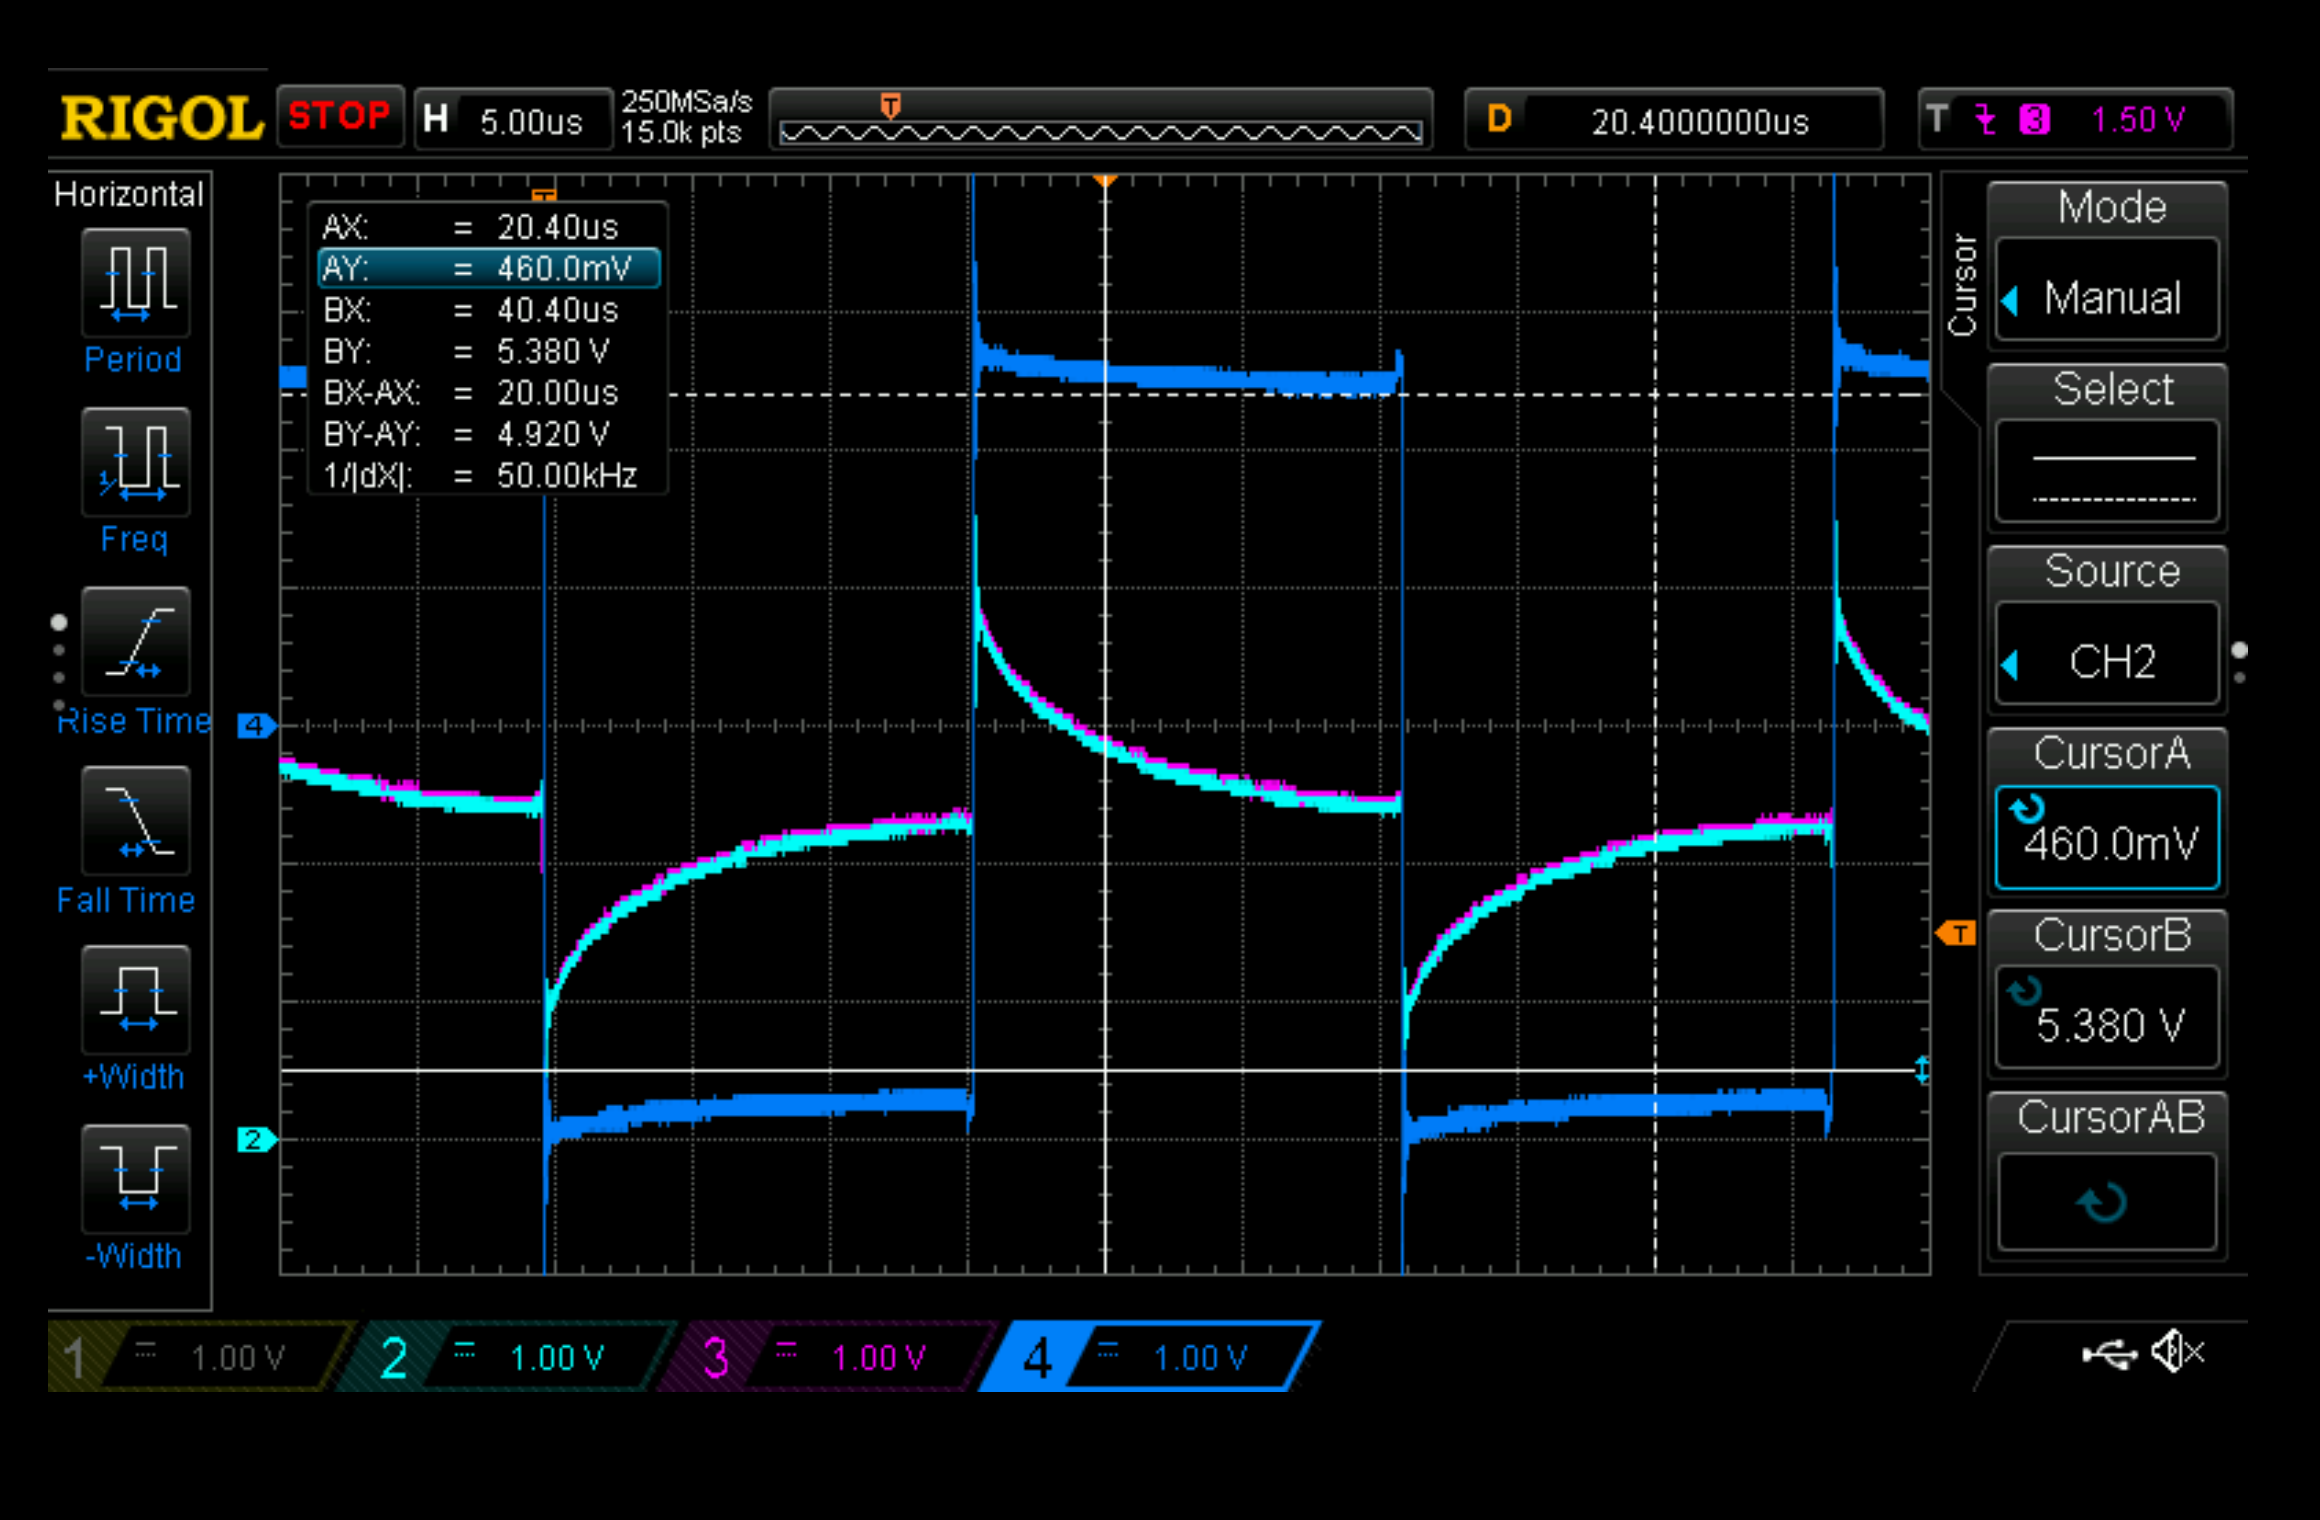Click the 15.0k pts memory depth text
Viewport: 2320px width, 1520px height.
point(682,133)
